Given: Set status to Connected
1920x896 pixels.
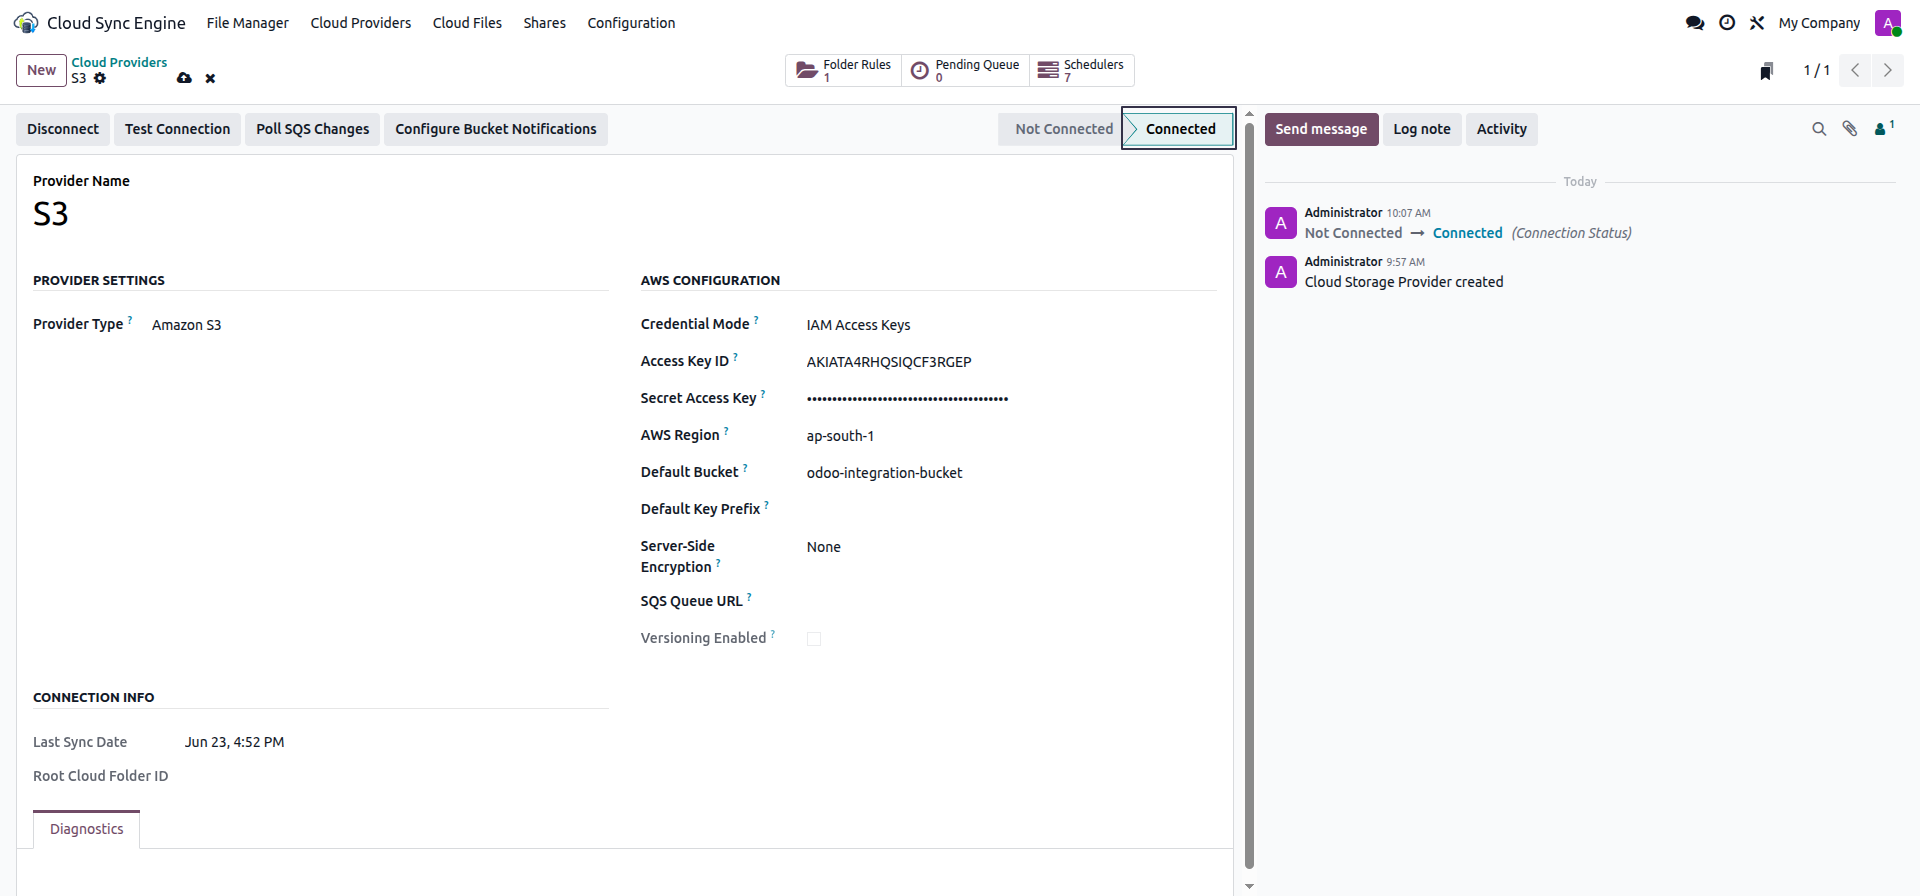Looking at the screenshot, I should [x=1180, y=129].
